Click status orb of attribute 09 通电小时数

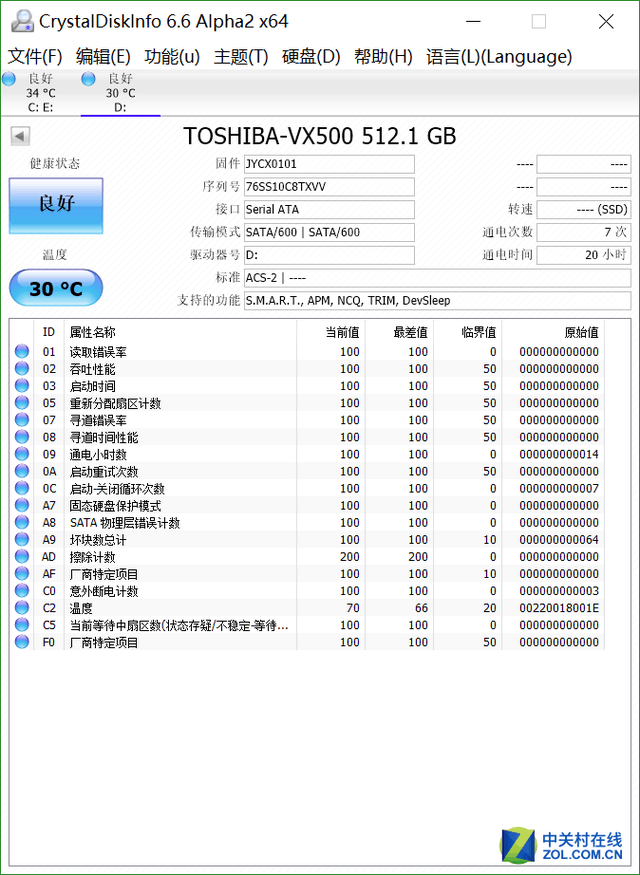[x=22, y=454]
